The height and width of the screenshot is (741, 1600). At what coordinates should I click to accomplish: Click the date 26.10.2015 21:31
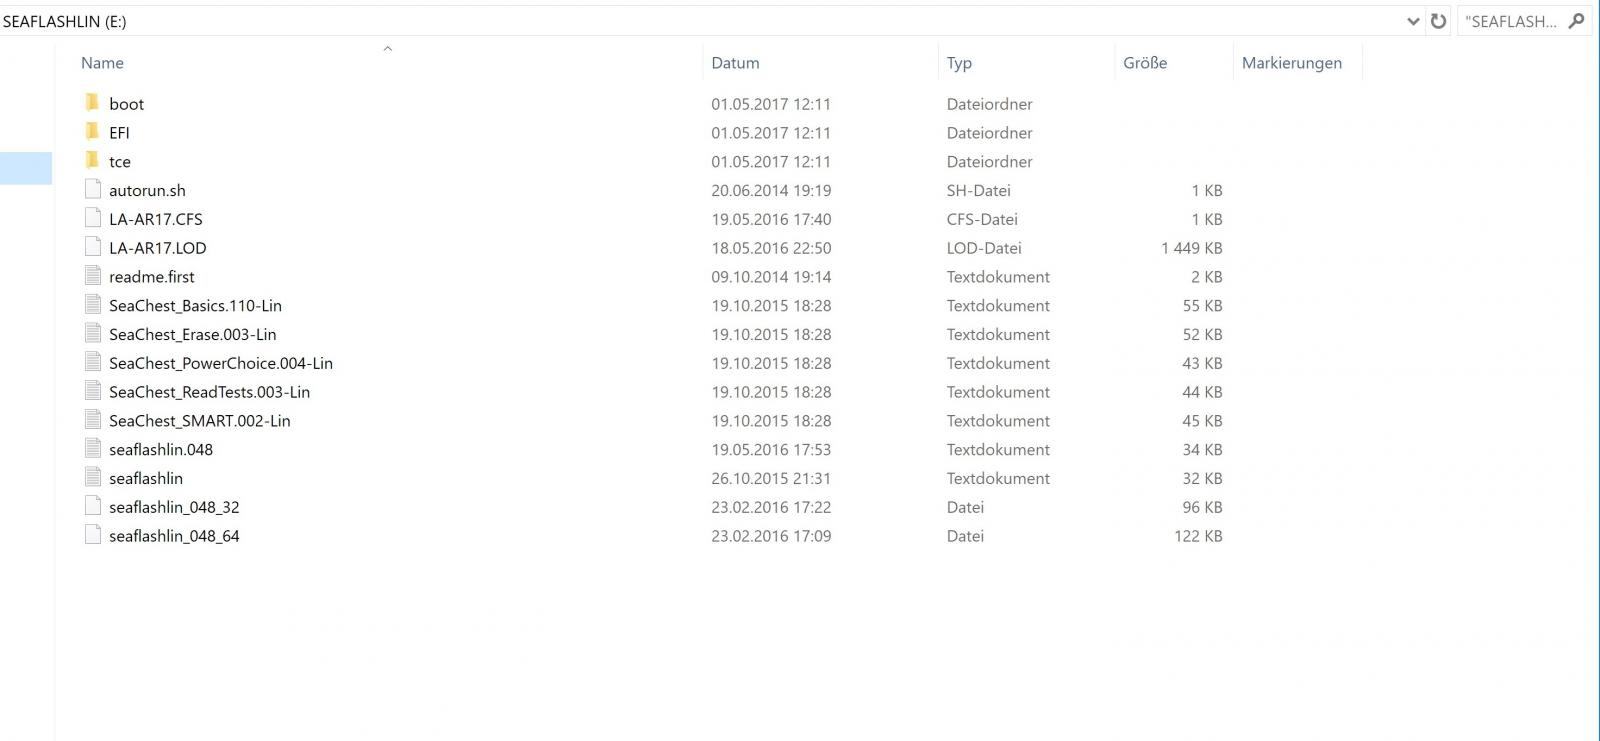click(771, 479)
